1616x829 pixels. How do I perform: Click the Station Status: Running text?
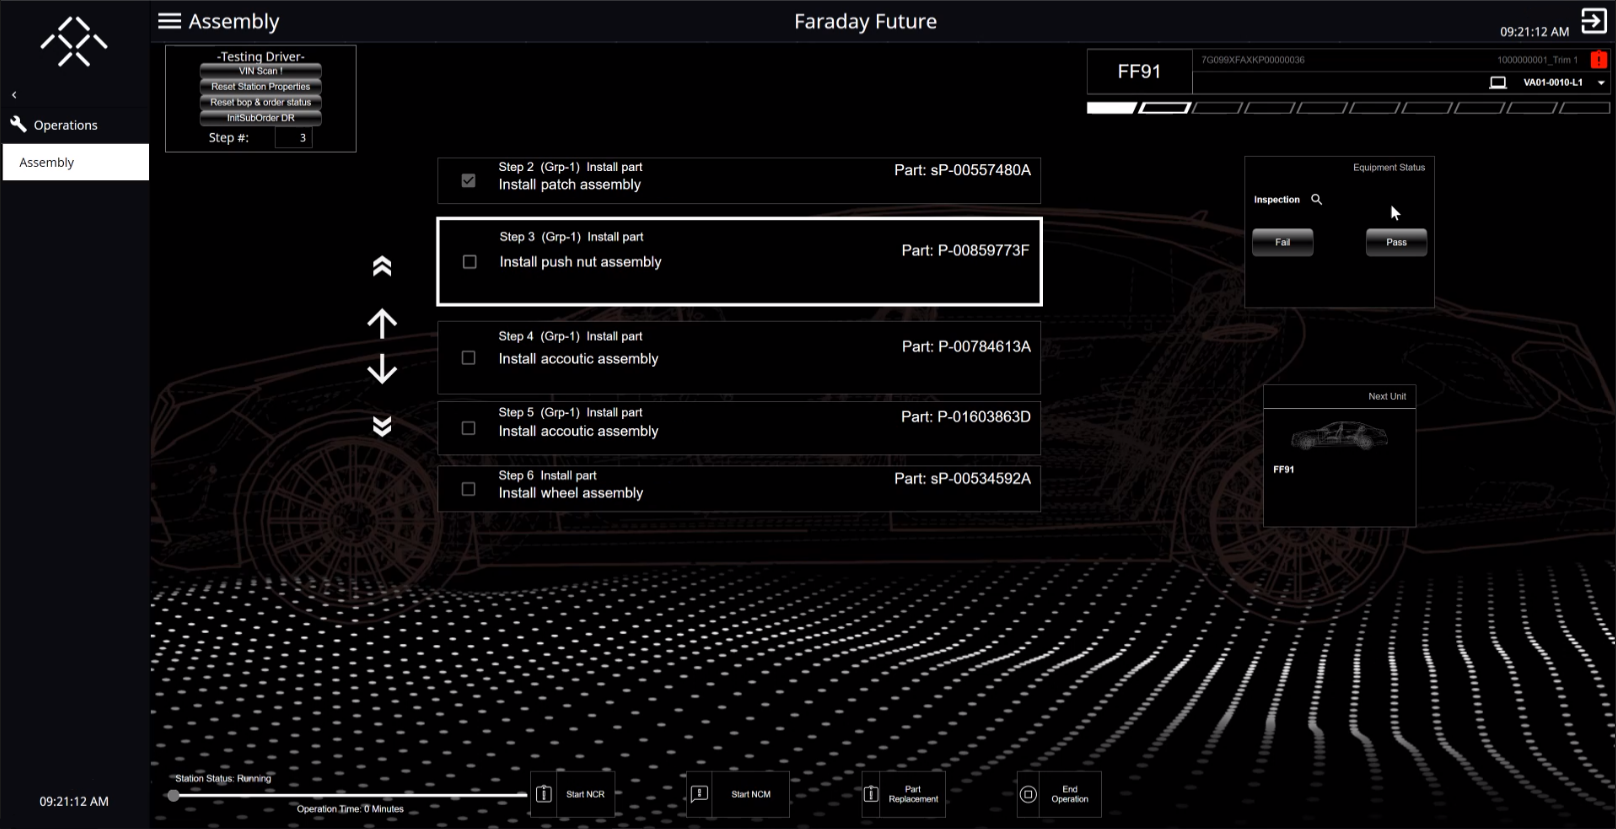(x=223, y=778)
